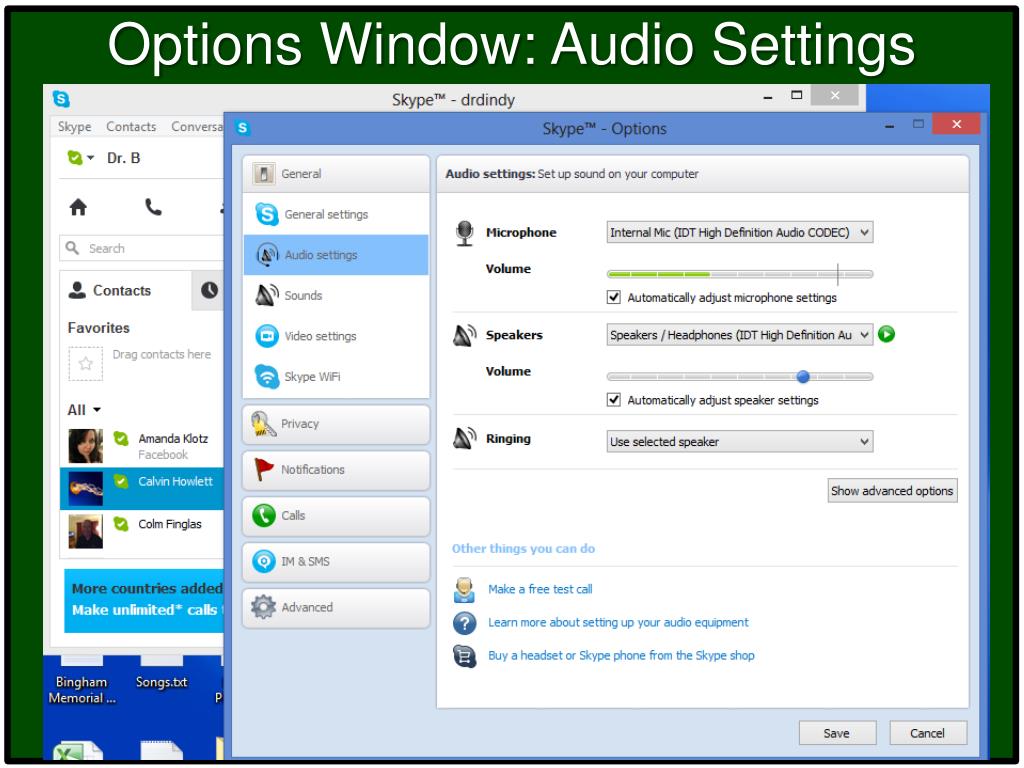Select contact Calvin Howlett
Image resolution: width=1024 pixels, height=768 pixels.
(142, 488)
